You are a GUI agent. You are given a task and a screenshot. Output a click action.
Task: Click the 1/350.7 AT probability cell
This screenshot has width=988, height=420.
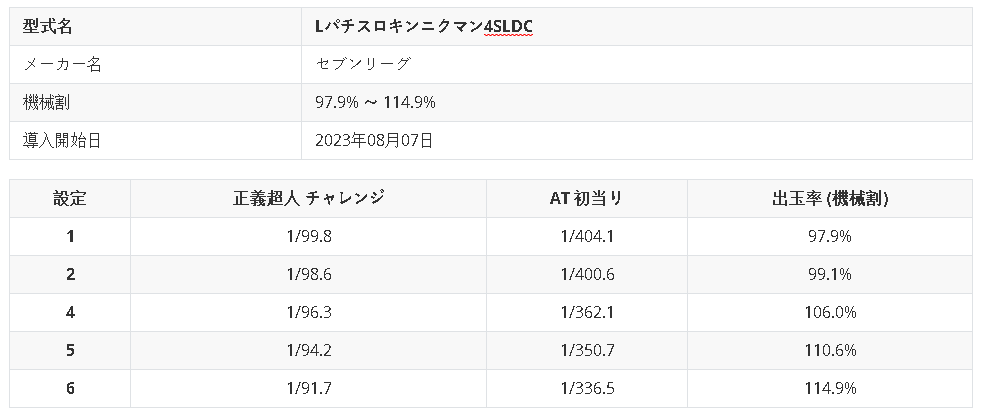tap(587, 350)
